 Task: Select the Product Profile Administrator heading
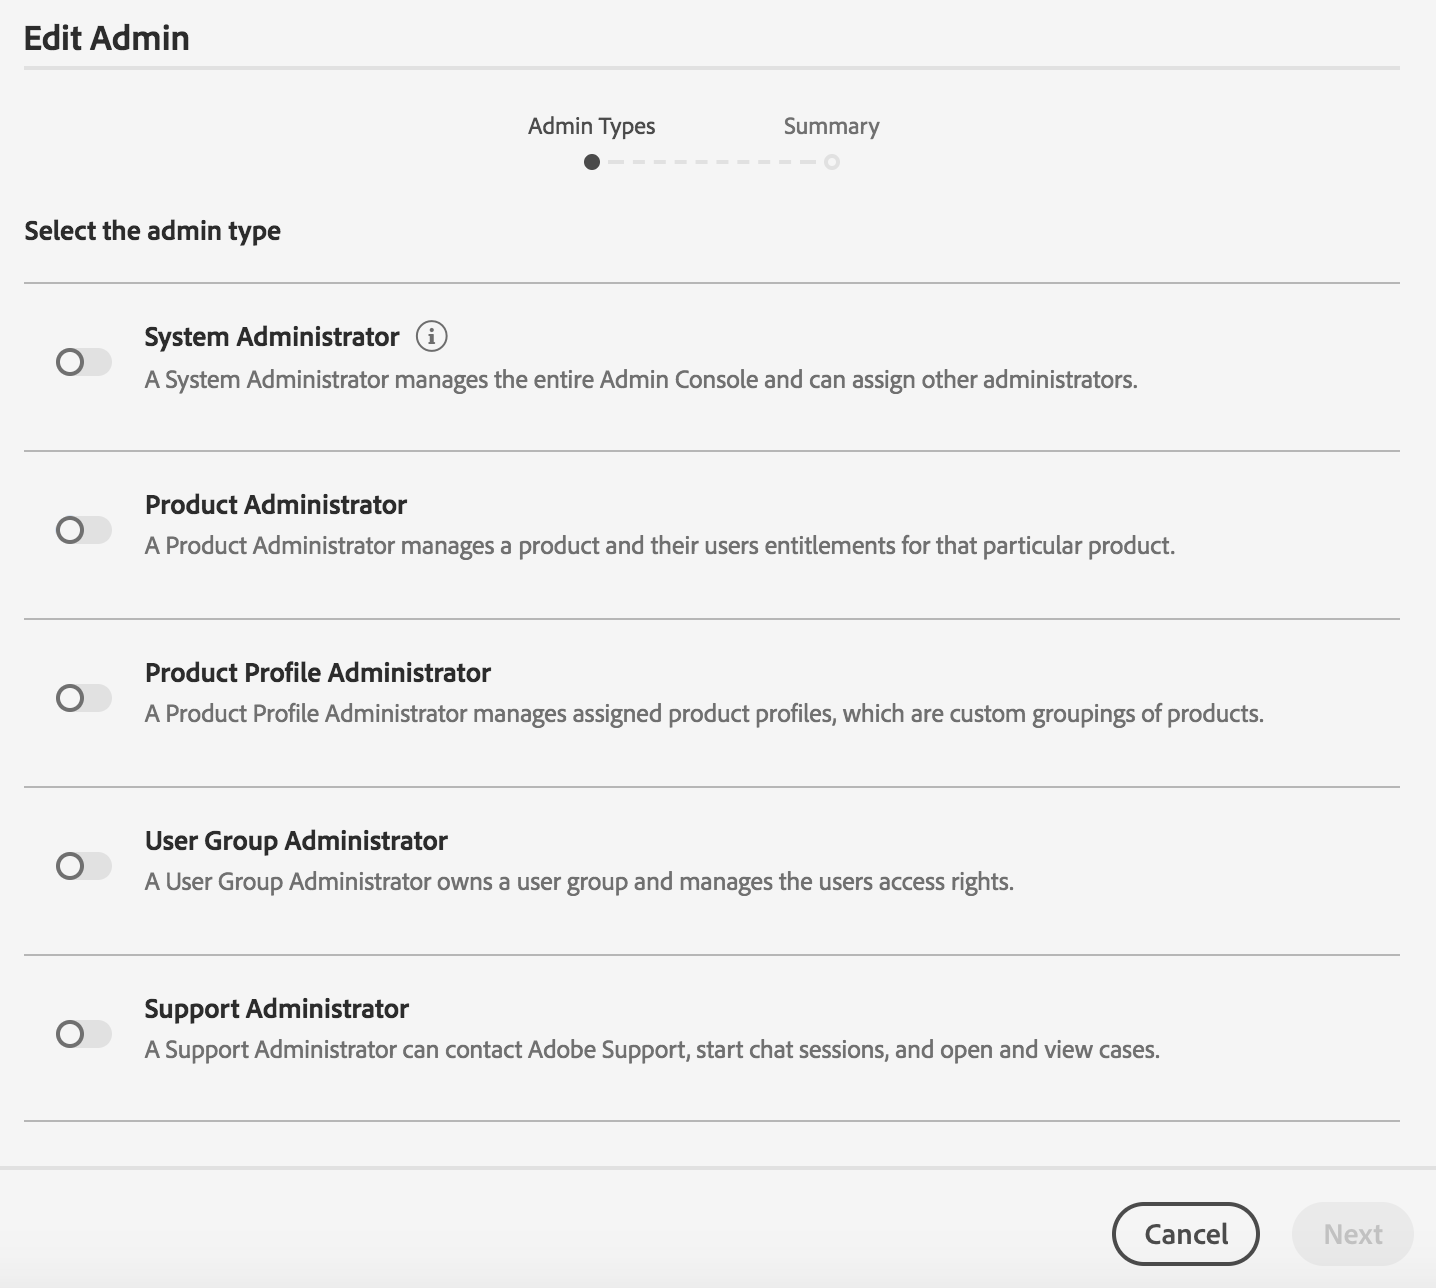[x=317, y=673]
